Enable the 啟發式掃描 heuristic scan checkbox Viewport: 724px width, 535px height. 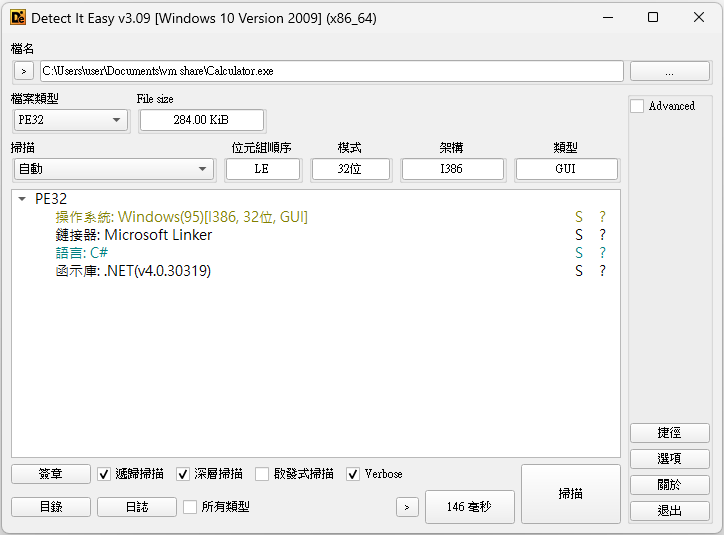tap(262, 474)
